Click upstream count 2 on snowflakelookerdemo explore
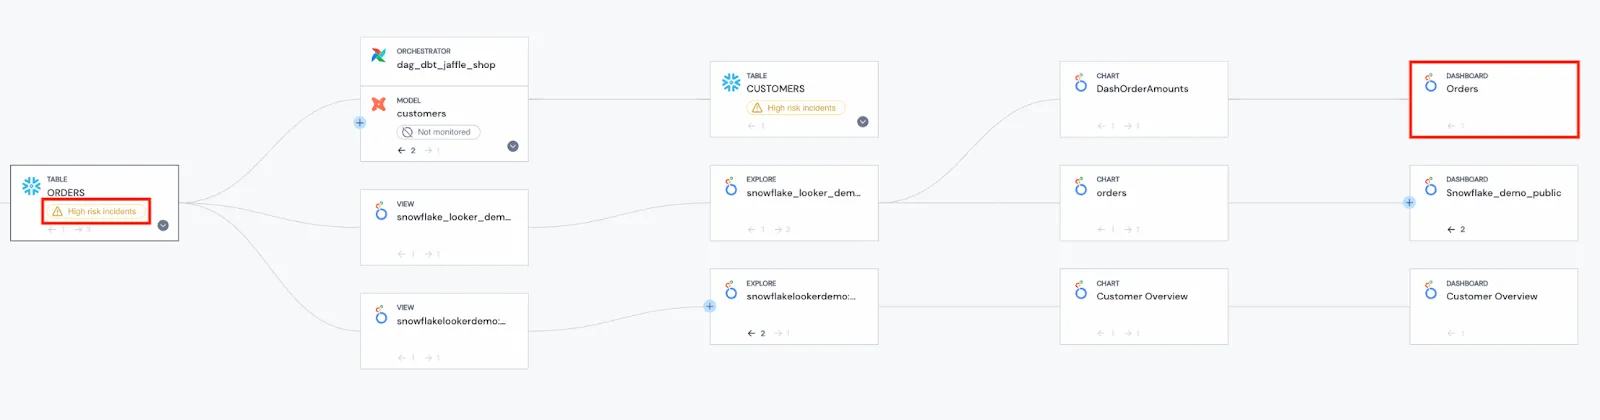This screenshot has width=1600, height=420. pos(757,334)
